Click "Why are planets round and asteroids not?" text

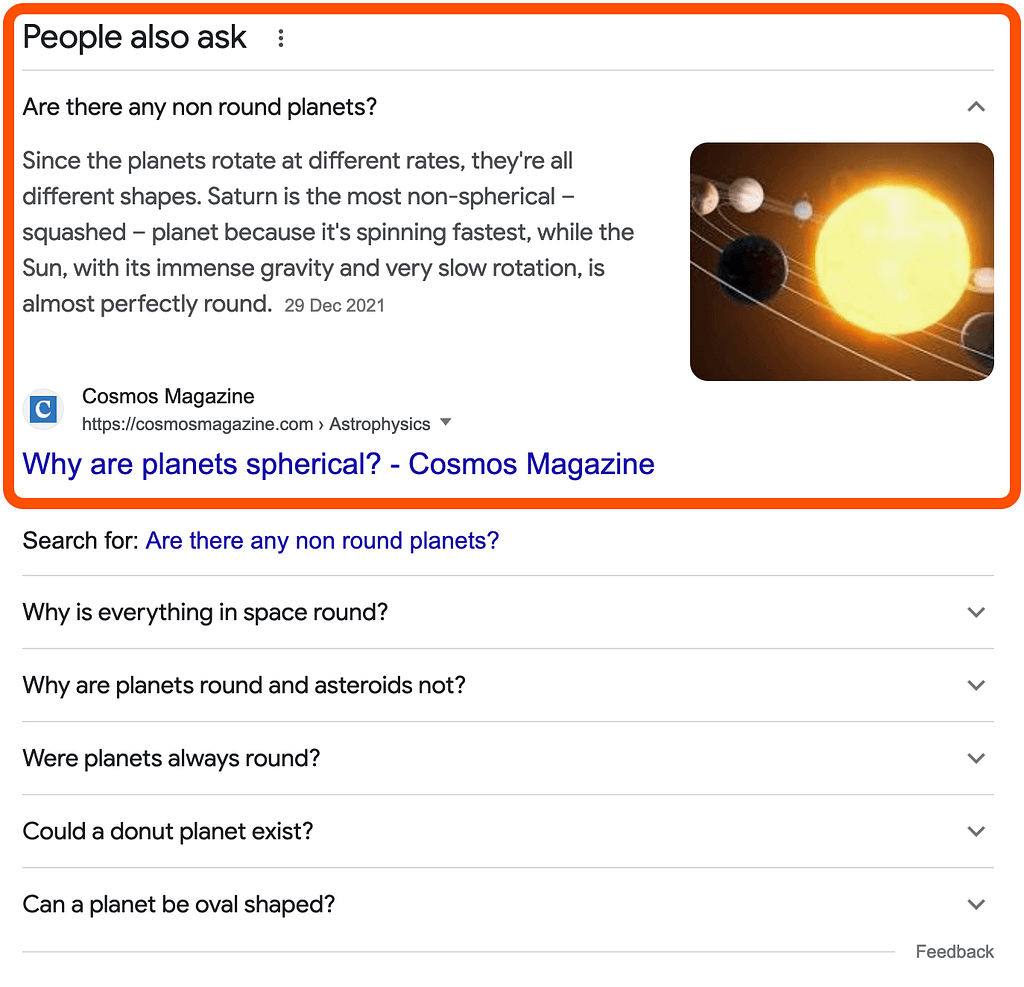tap(244, 685)
